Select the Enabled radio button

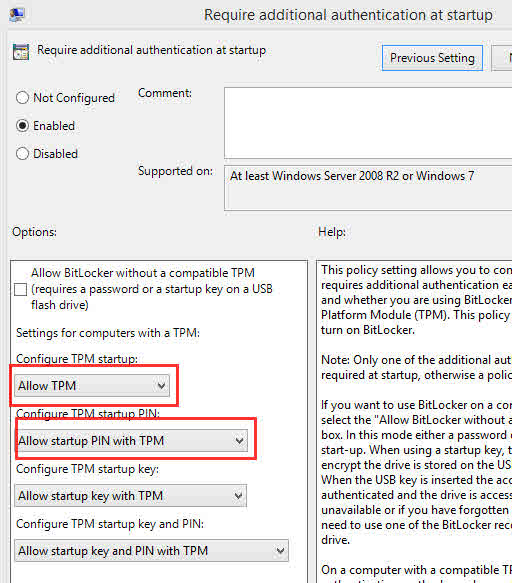(x=22, y=126)
